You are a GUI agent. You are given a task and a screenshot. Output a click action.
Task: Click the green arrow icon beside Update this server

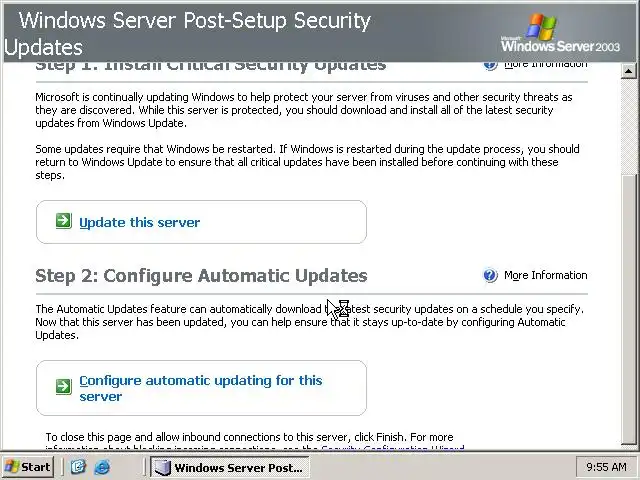[63, 221]
